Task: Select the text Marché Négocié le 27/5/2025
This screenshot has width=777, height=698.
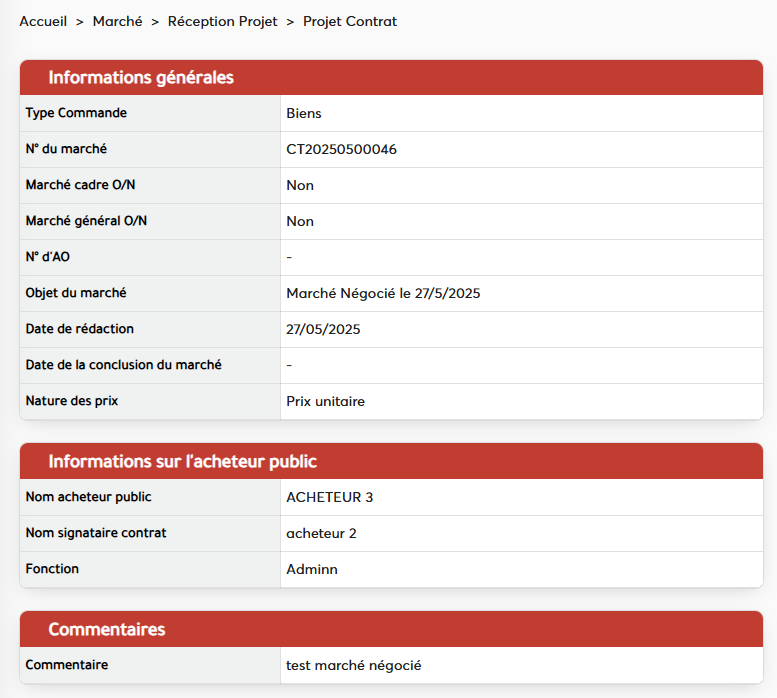Action: click(x=384, y=293)
